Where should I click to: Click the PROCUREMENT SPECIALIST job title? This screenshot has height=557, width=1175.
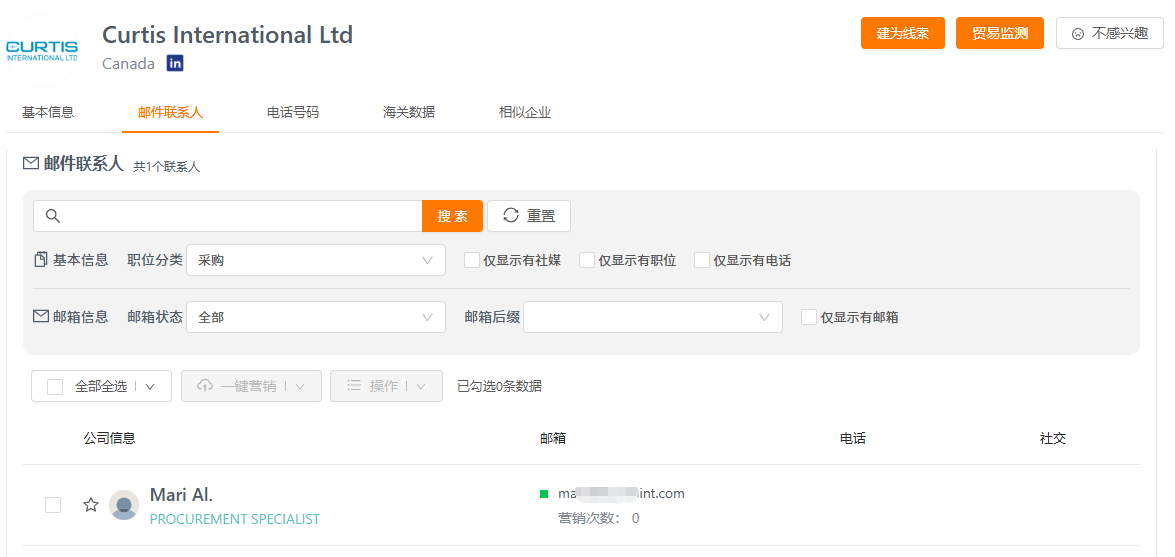[x=235, y=519]
